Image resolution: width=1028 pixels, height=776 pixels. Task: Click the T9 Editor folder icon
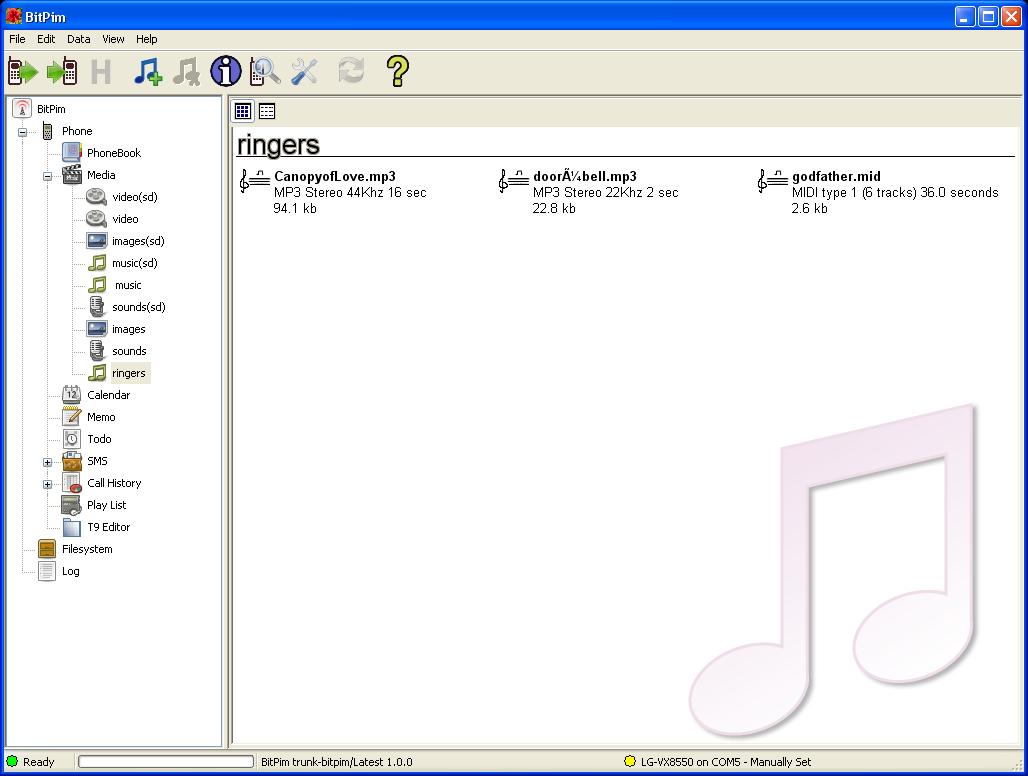71,527
